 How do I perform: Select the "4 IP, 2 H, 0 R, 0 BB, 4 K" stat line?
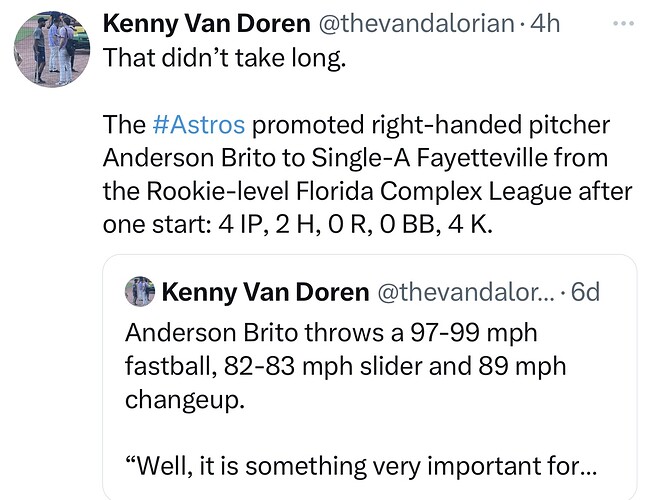[355, 225]
